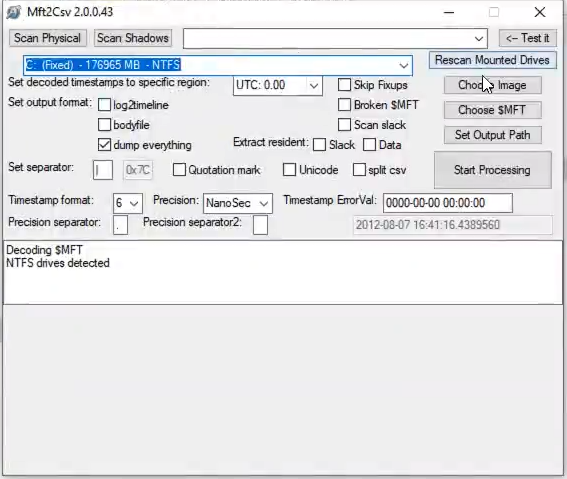Viewport: 567px width, 479px height.
Task: Tick the Extract resident Slack checkbox
Action: (319, 145)
